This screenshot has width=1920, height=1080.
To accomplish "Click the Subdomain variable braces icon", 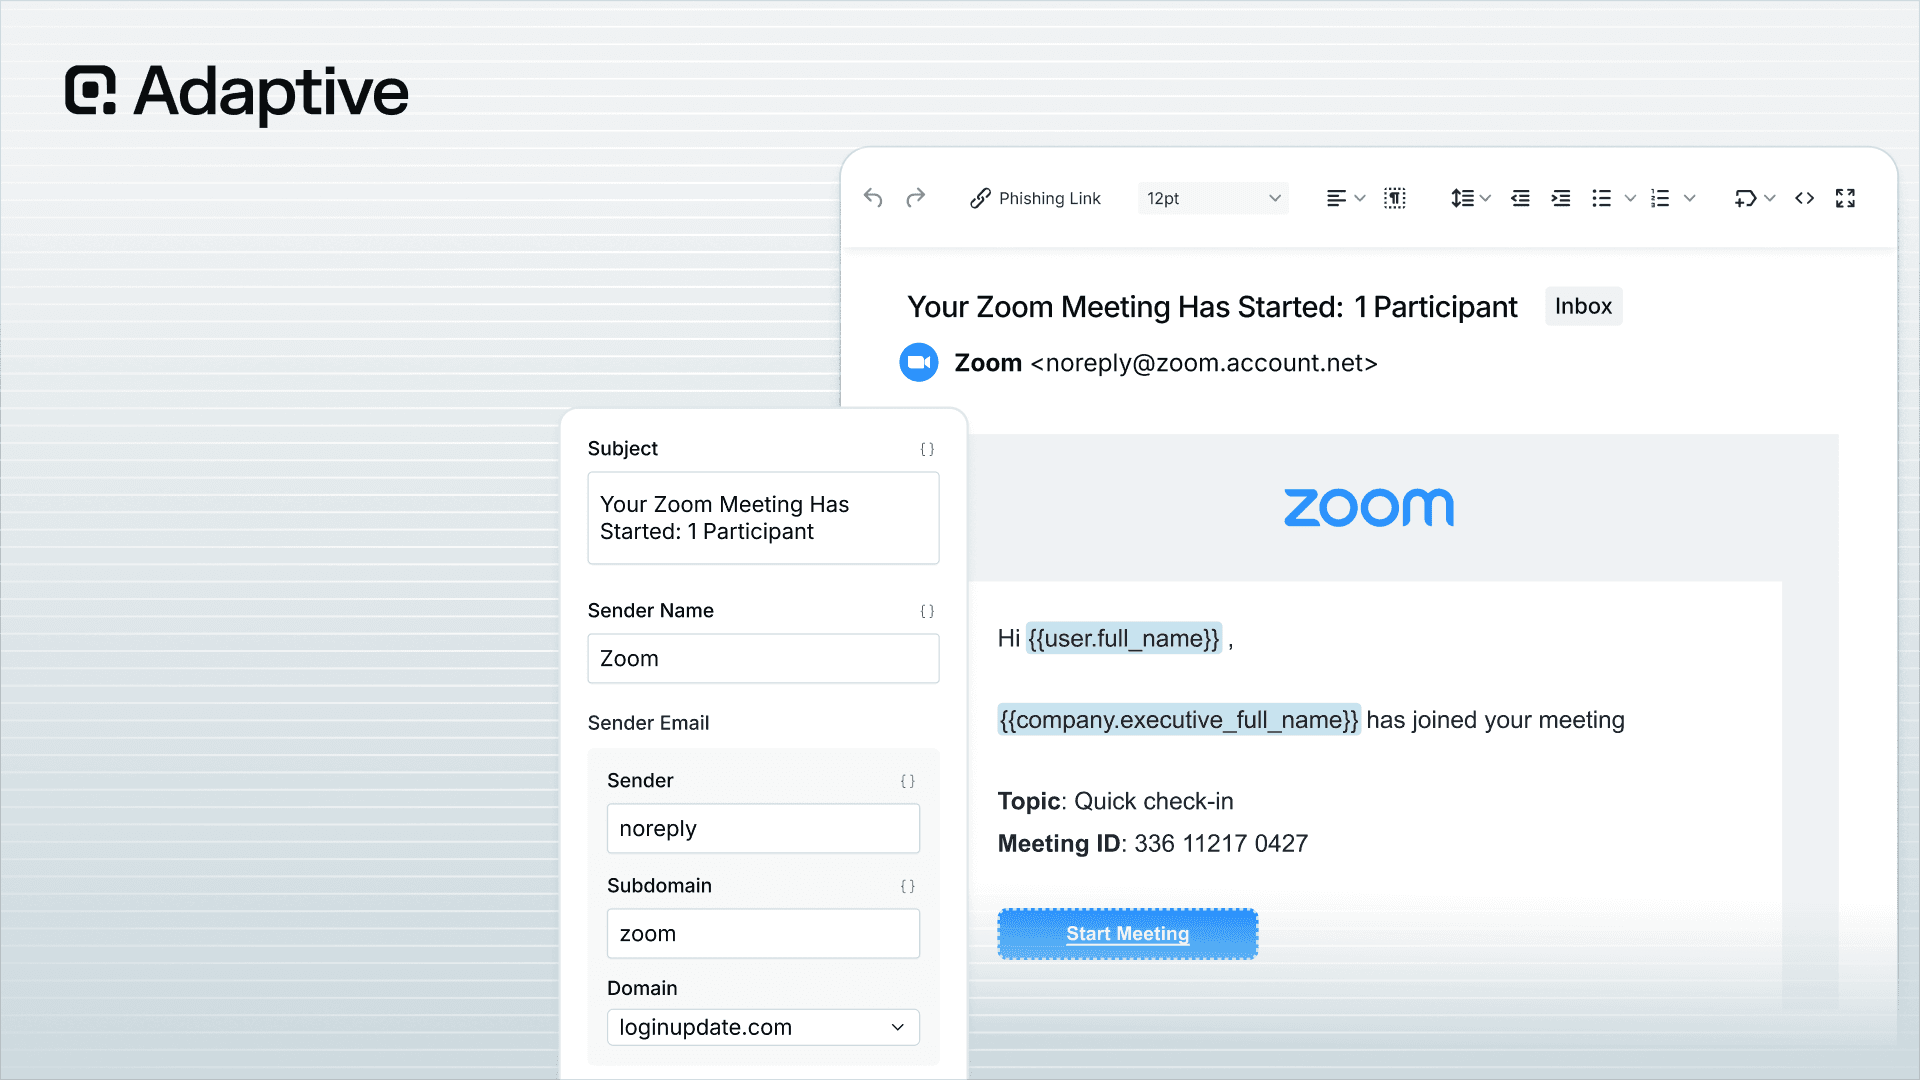I will 908,886.
